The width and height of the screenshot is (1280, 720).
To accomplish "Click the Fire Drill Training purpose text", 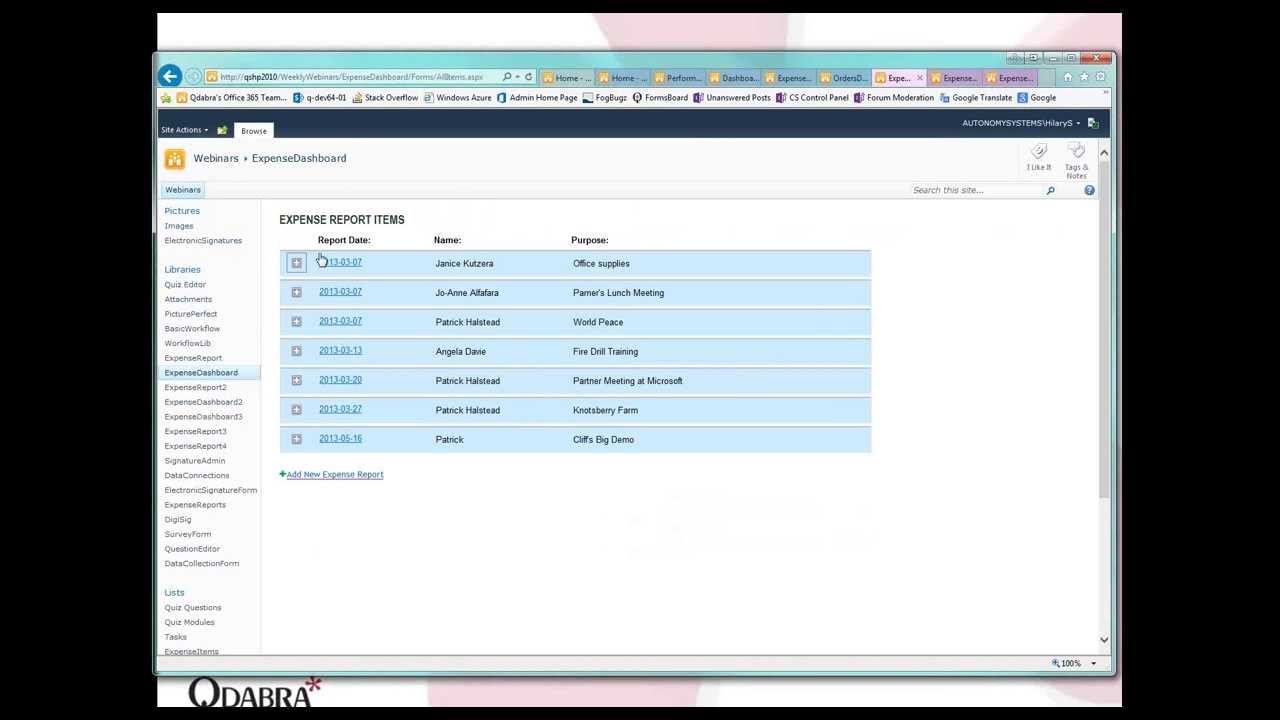I will (x=605, y=352).
